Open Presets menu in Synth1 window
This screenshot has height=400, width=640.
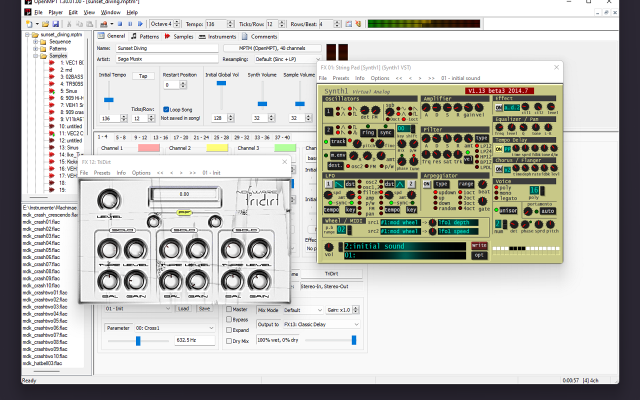[341, 78]
